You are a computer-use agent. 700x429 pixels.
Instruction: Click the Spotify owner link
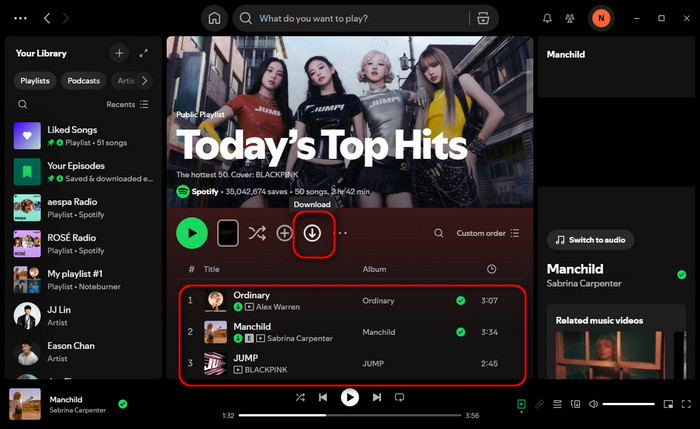(x=205, y=192)
